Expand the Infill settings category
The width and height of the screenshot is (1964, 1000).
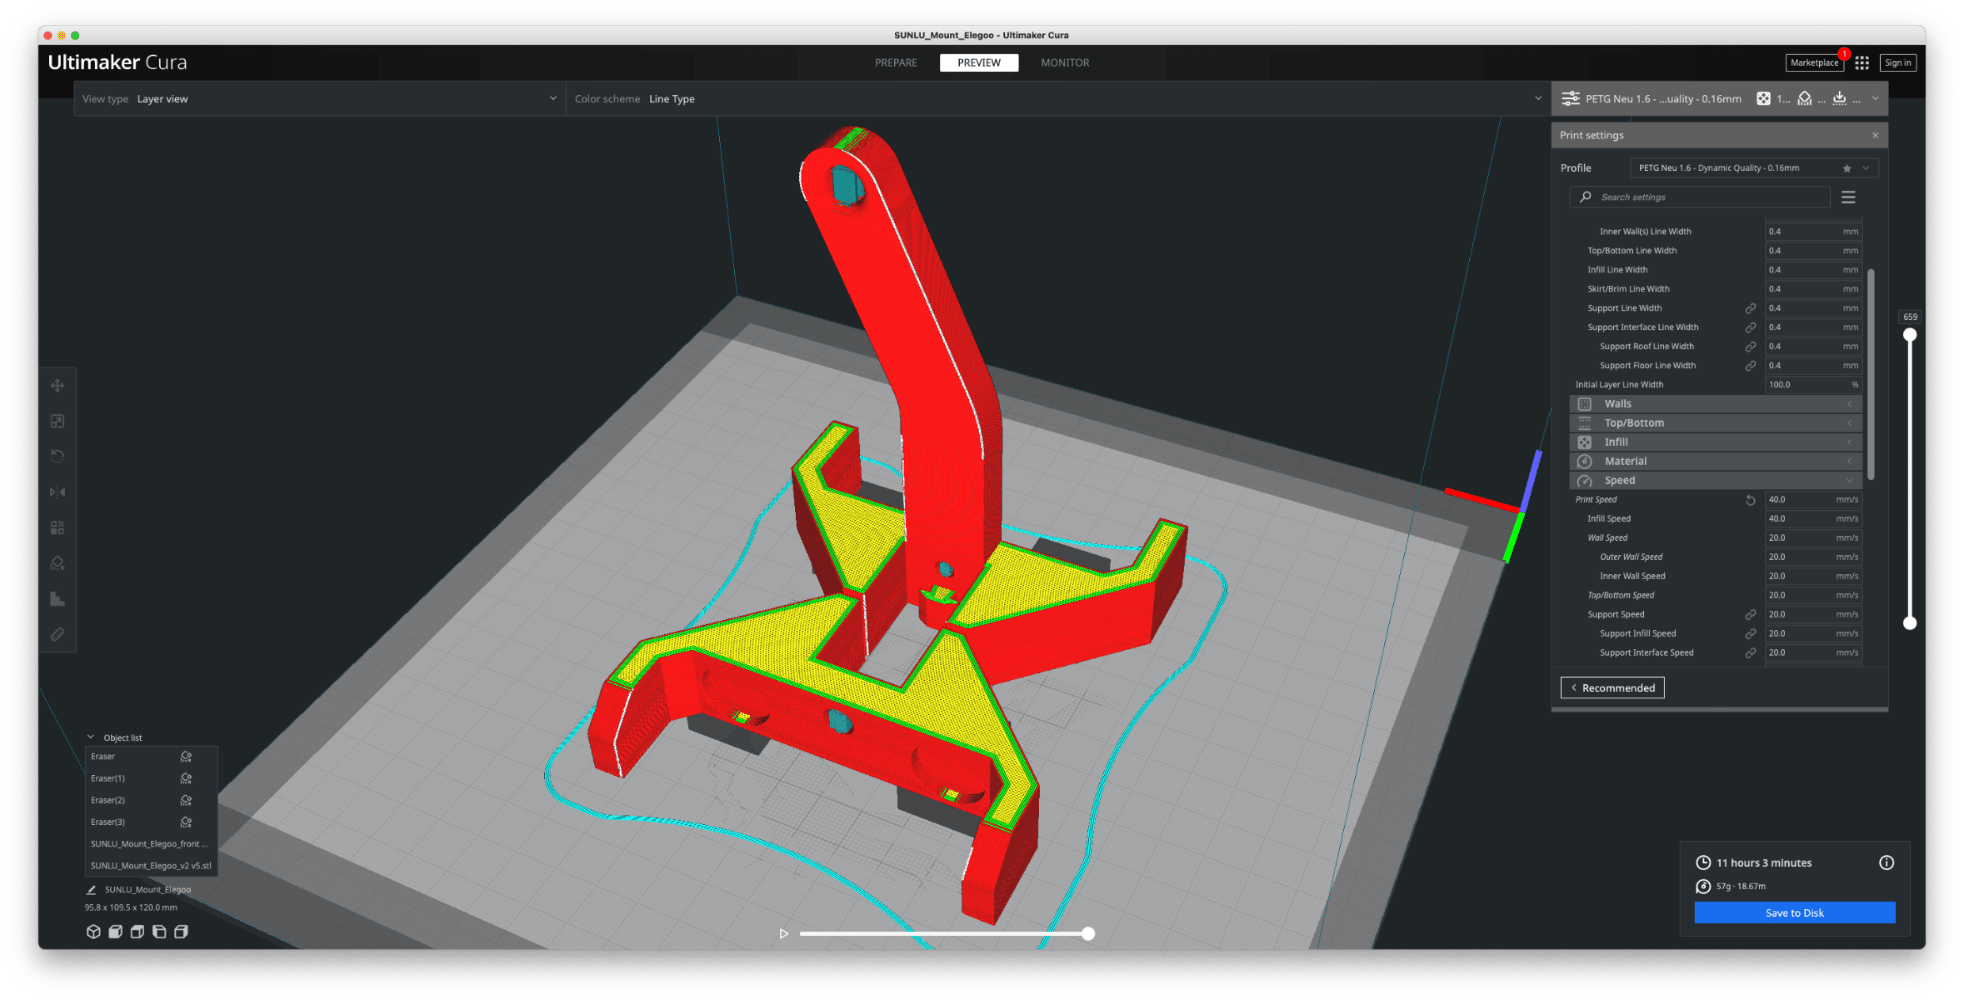coord(1716,442)
